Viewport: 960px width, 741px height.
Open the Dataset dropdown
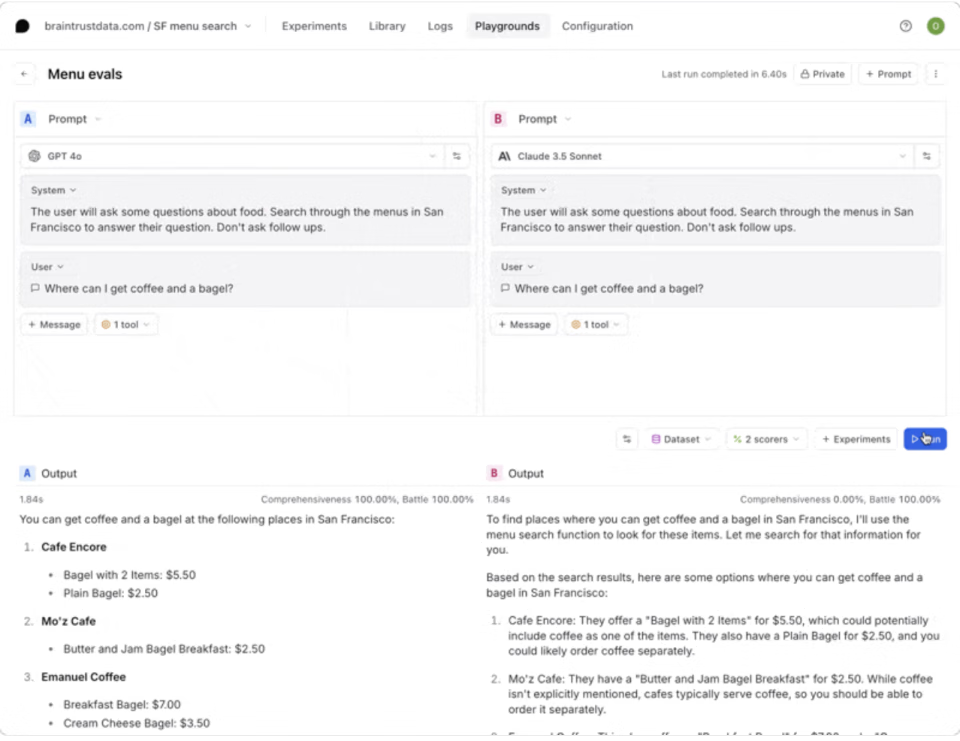[x=681, y=439]
